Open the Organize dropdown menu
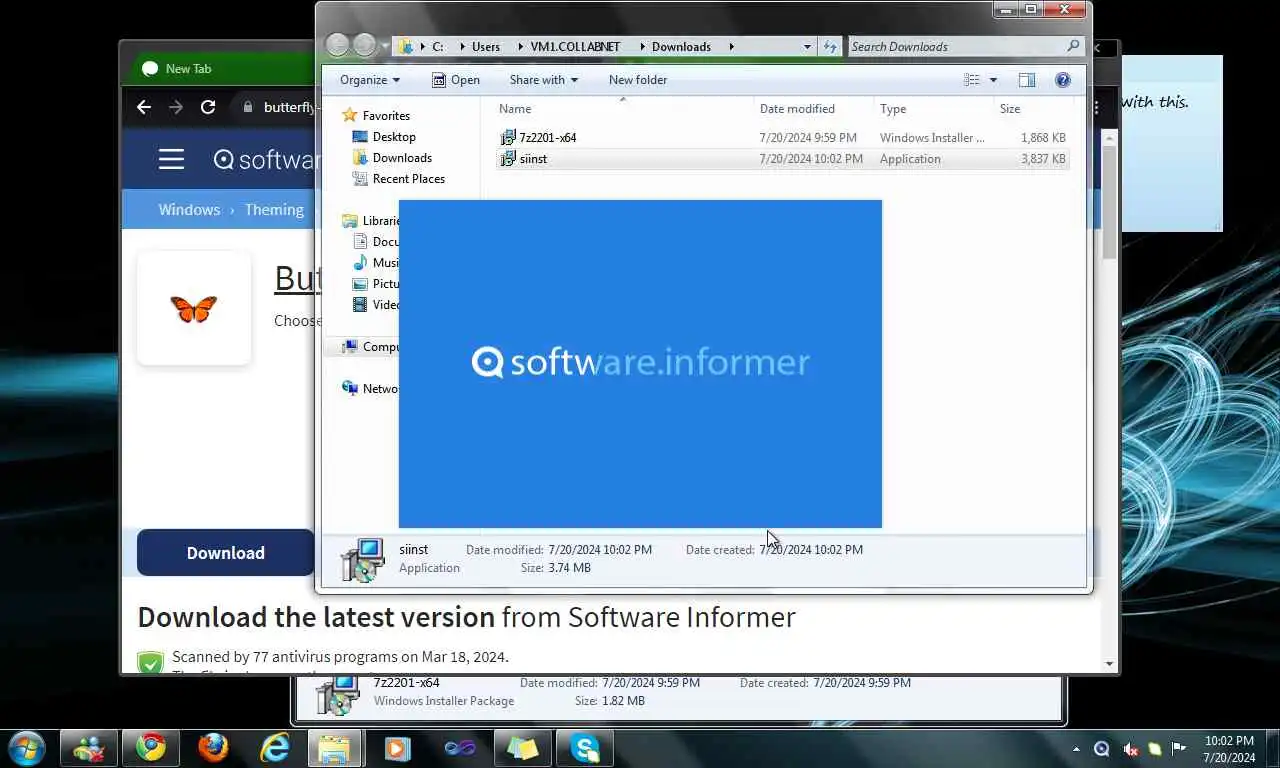 (x=369, y=80)
